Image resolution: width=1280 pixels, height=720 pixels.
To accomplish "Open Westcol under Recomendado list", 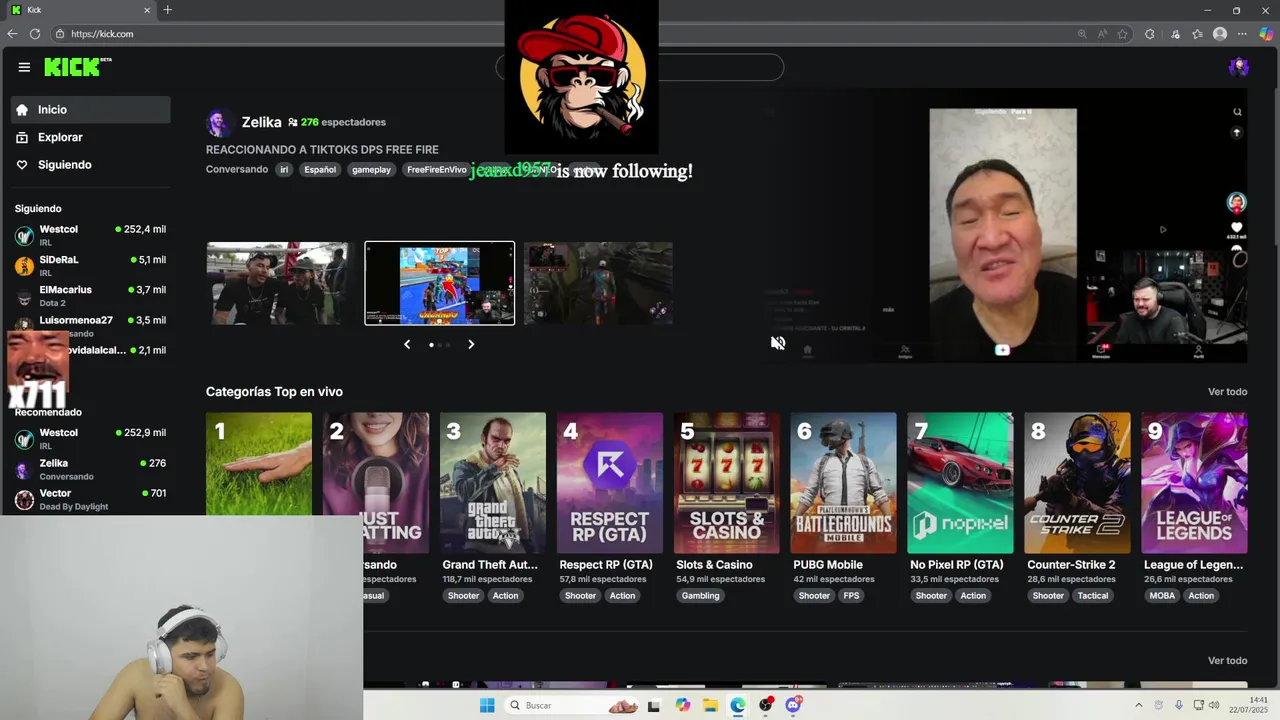I will pyautogui.click(x=90, y=438).
